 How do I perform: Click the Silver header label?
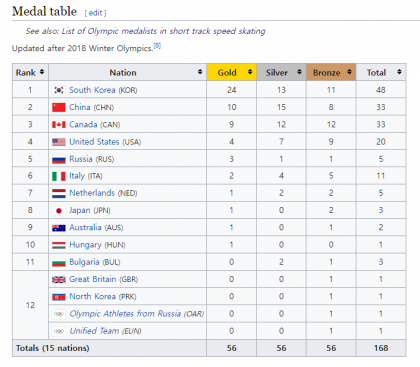point(277,73)
